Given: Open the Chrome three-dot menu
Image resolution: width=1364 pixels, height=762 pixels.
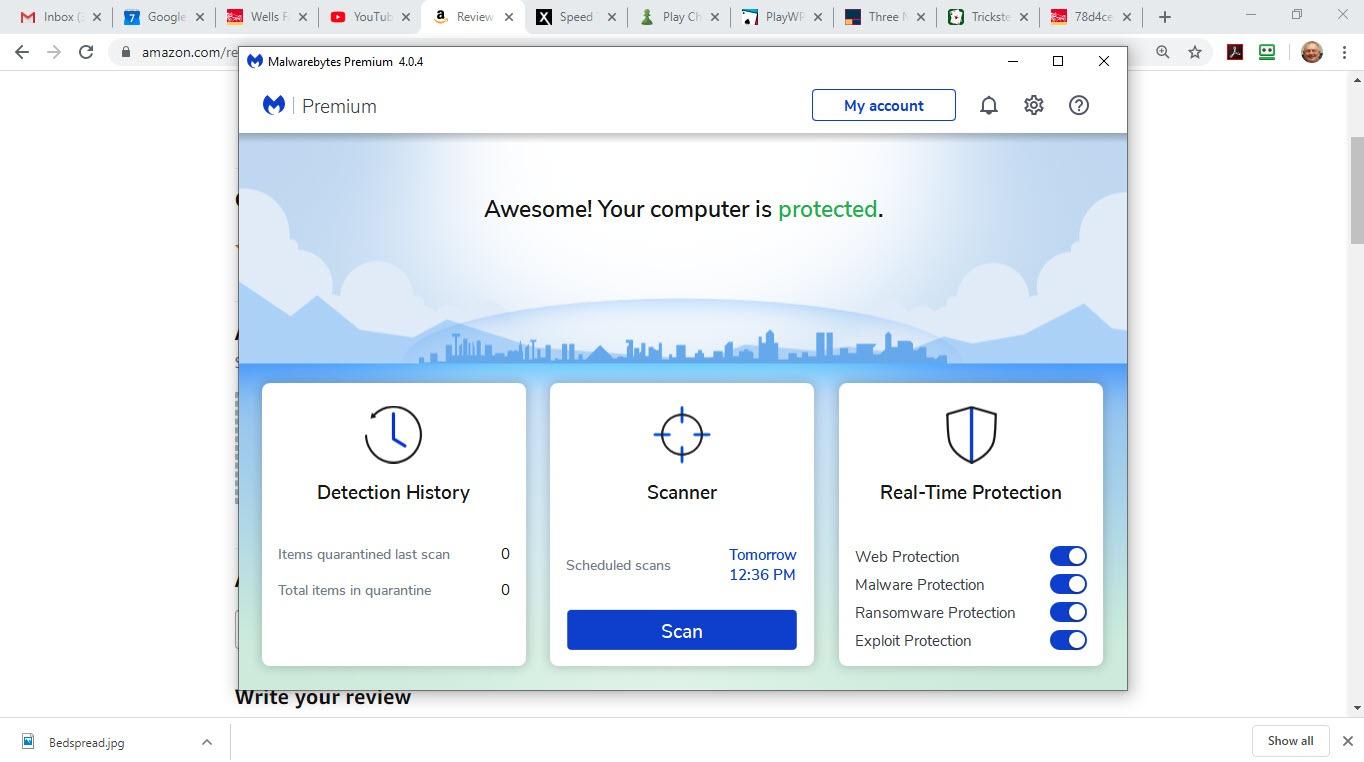Looking at the screenshot, I should [1346, 51].
